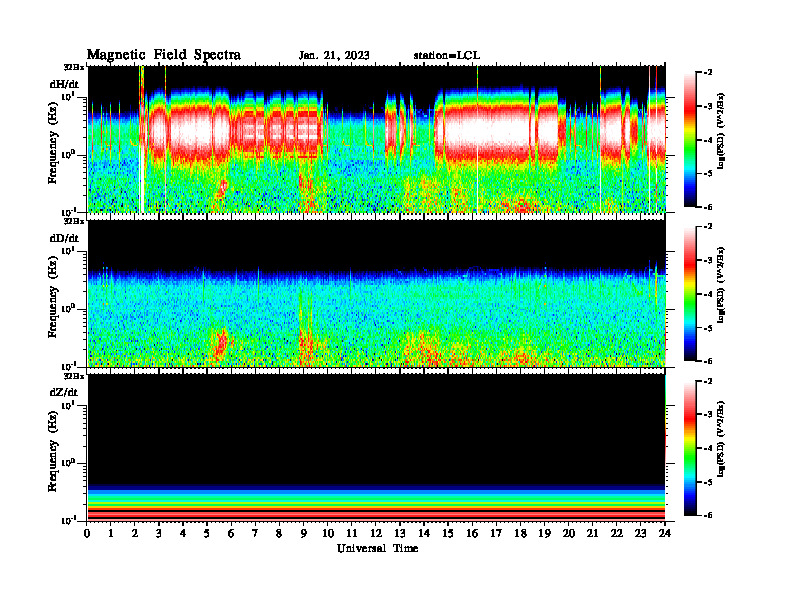The height and width of the screenshot is (612, 792).
Task: Click the log(PSD) label beside dZ/dt color bar
Action: pyautogui.click(x=721, y=439)
